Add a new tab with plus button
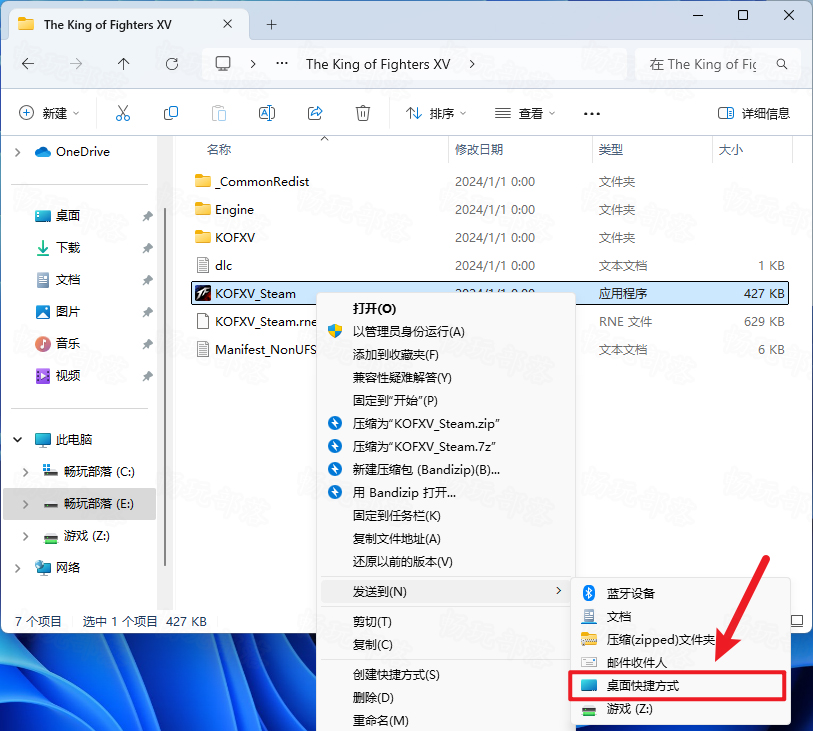Image resolution: width=813 pixels, height=731 pixels. coord(272,24)
